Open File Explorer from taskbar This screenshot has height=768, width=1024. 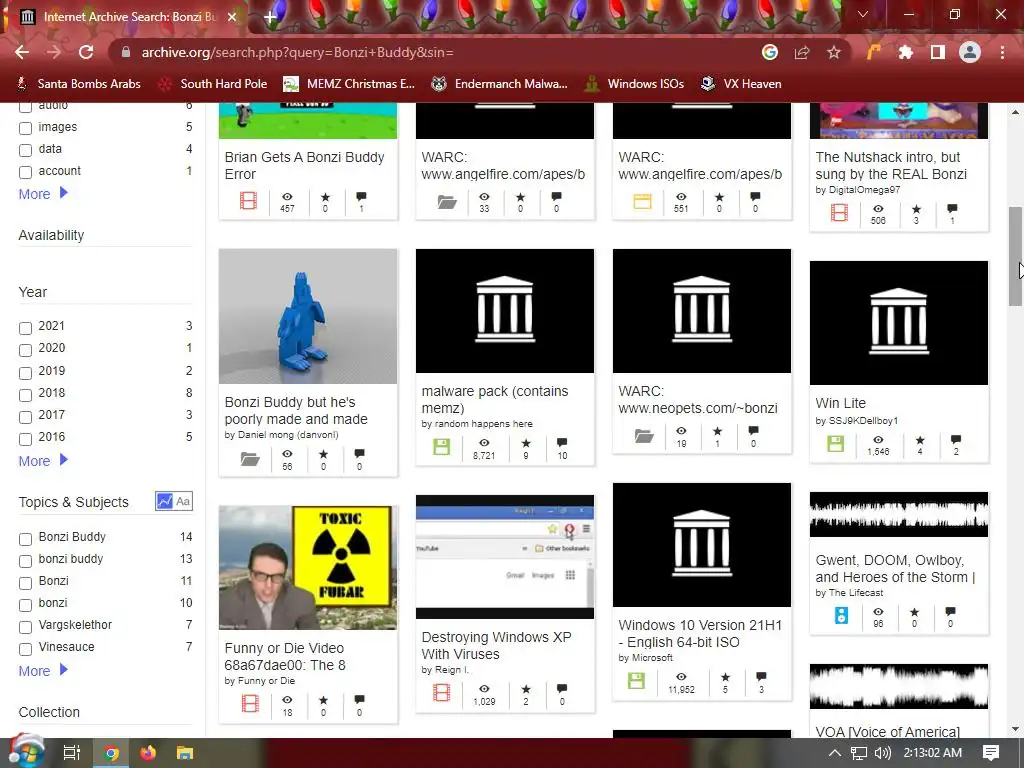[185, 753]
